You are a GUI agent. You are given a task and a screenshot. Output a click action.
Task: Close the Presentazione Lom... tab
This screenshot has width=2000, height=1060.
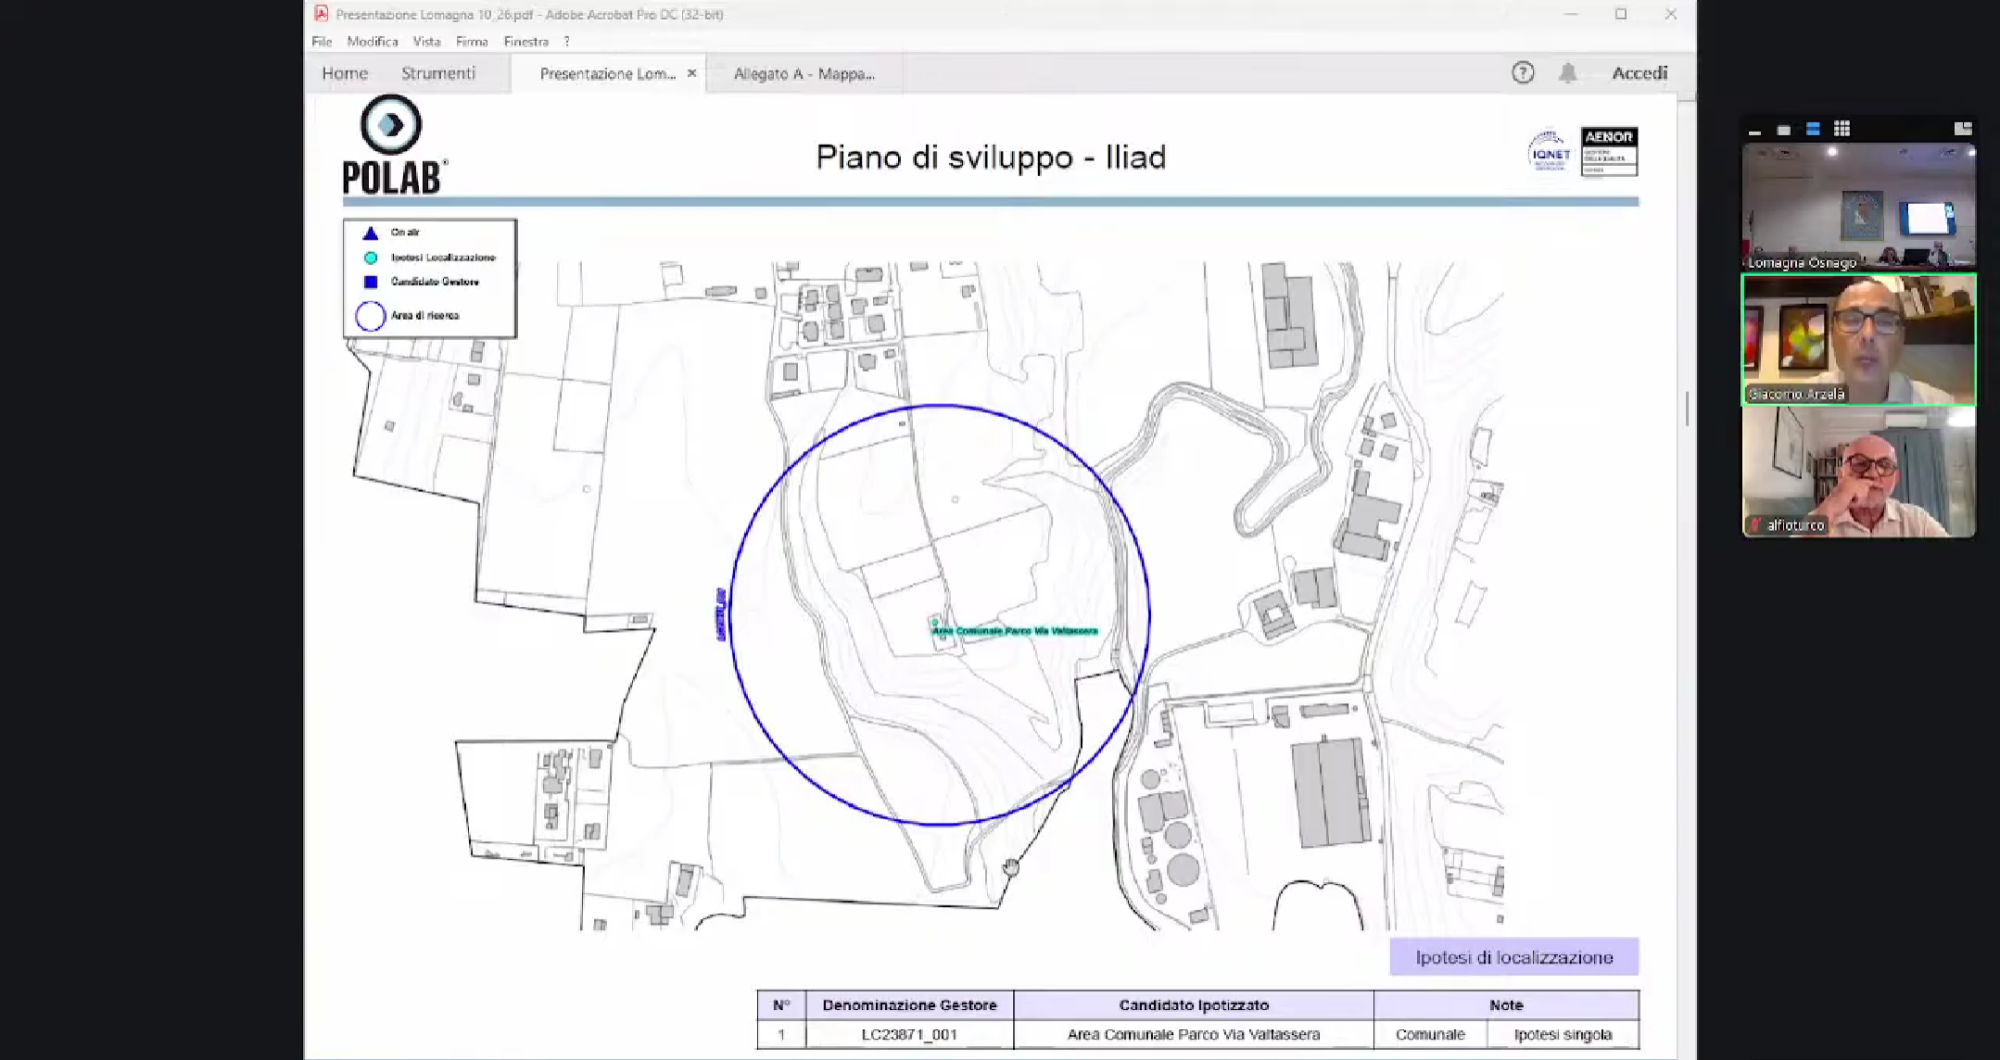point(692,73)
